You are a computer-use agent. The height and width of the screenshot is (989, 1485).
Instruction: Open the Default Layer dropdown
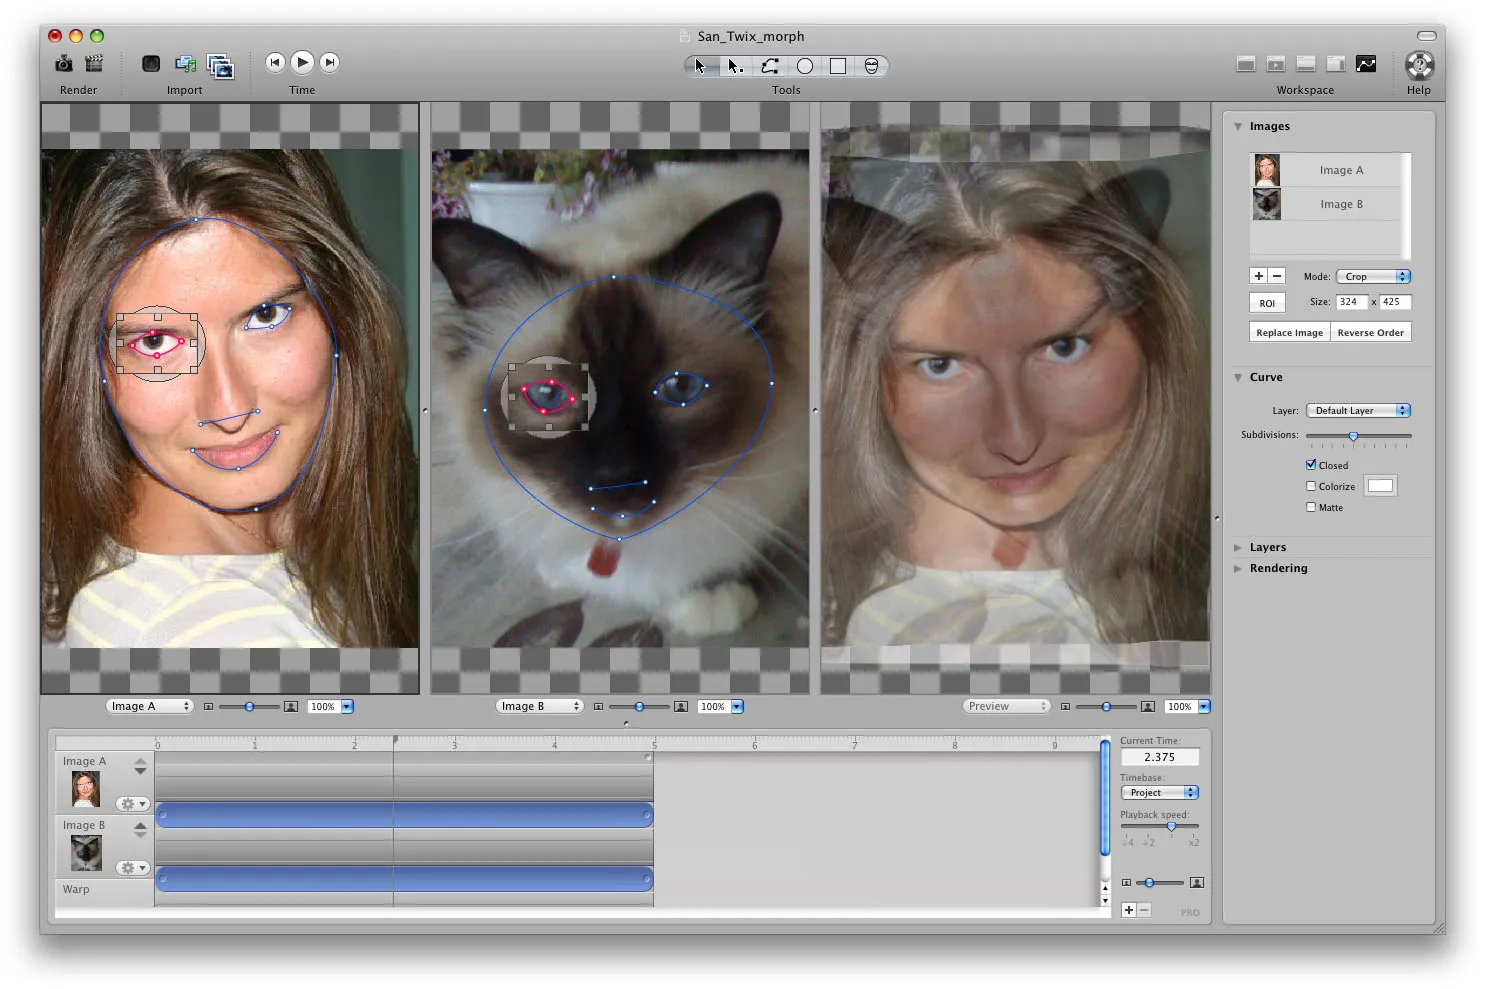tap(1357, 410)
